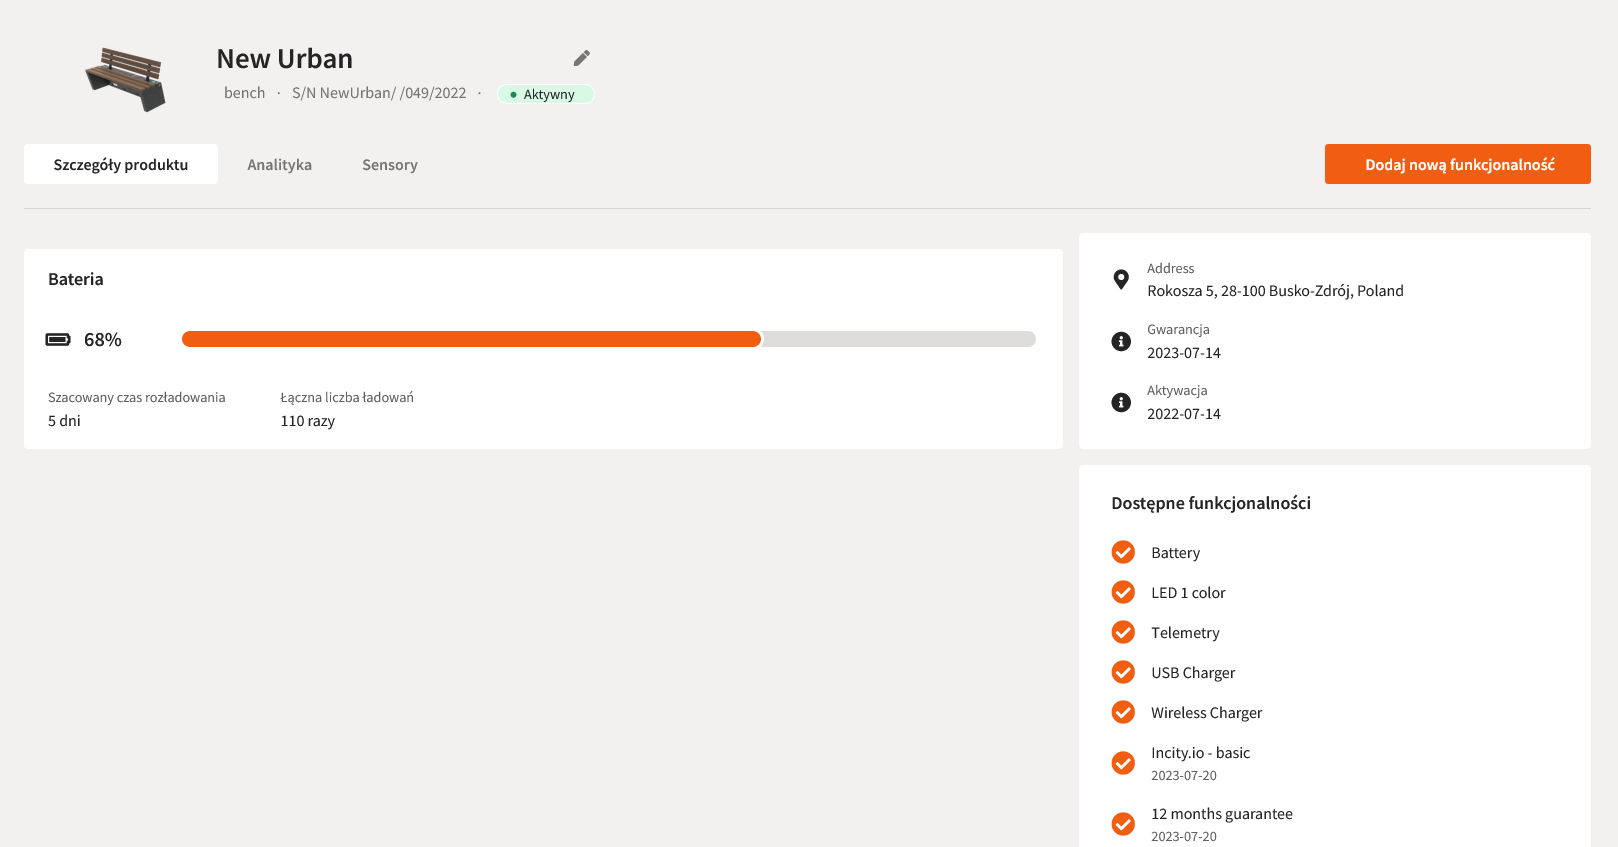This screenshot has height=847, width=1618.
Task: Click the battery icon next to 68%
Action: point(58,340)
